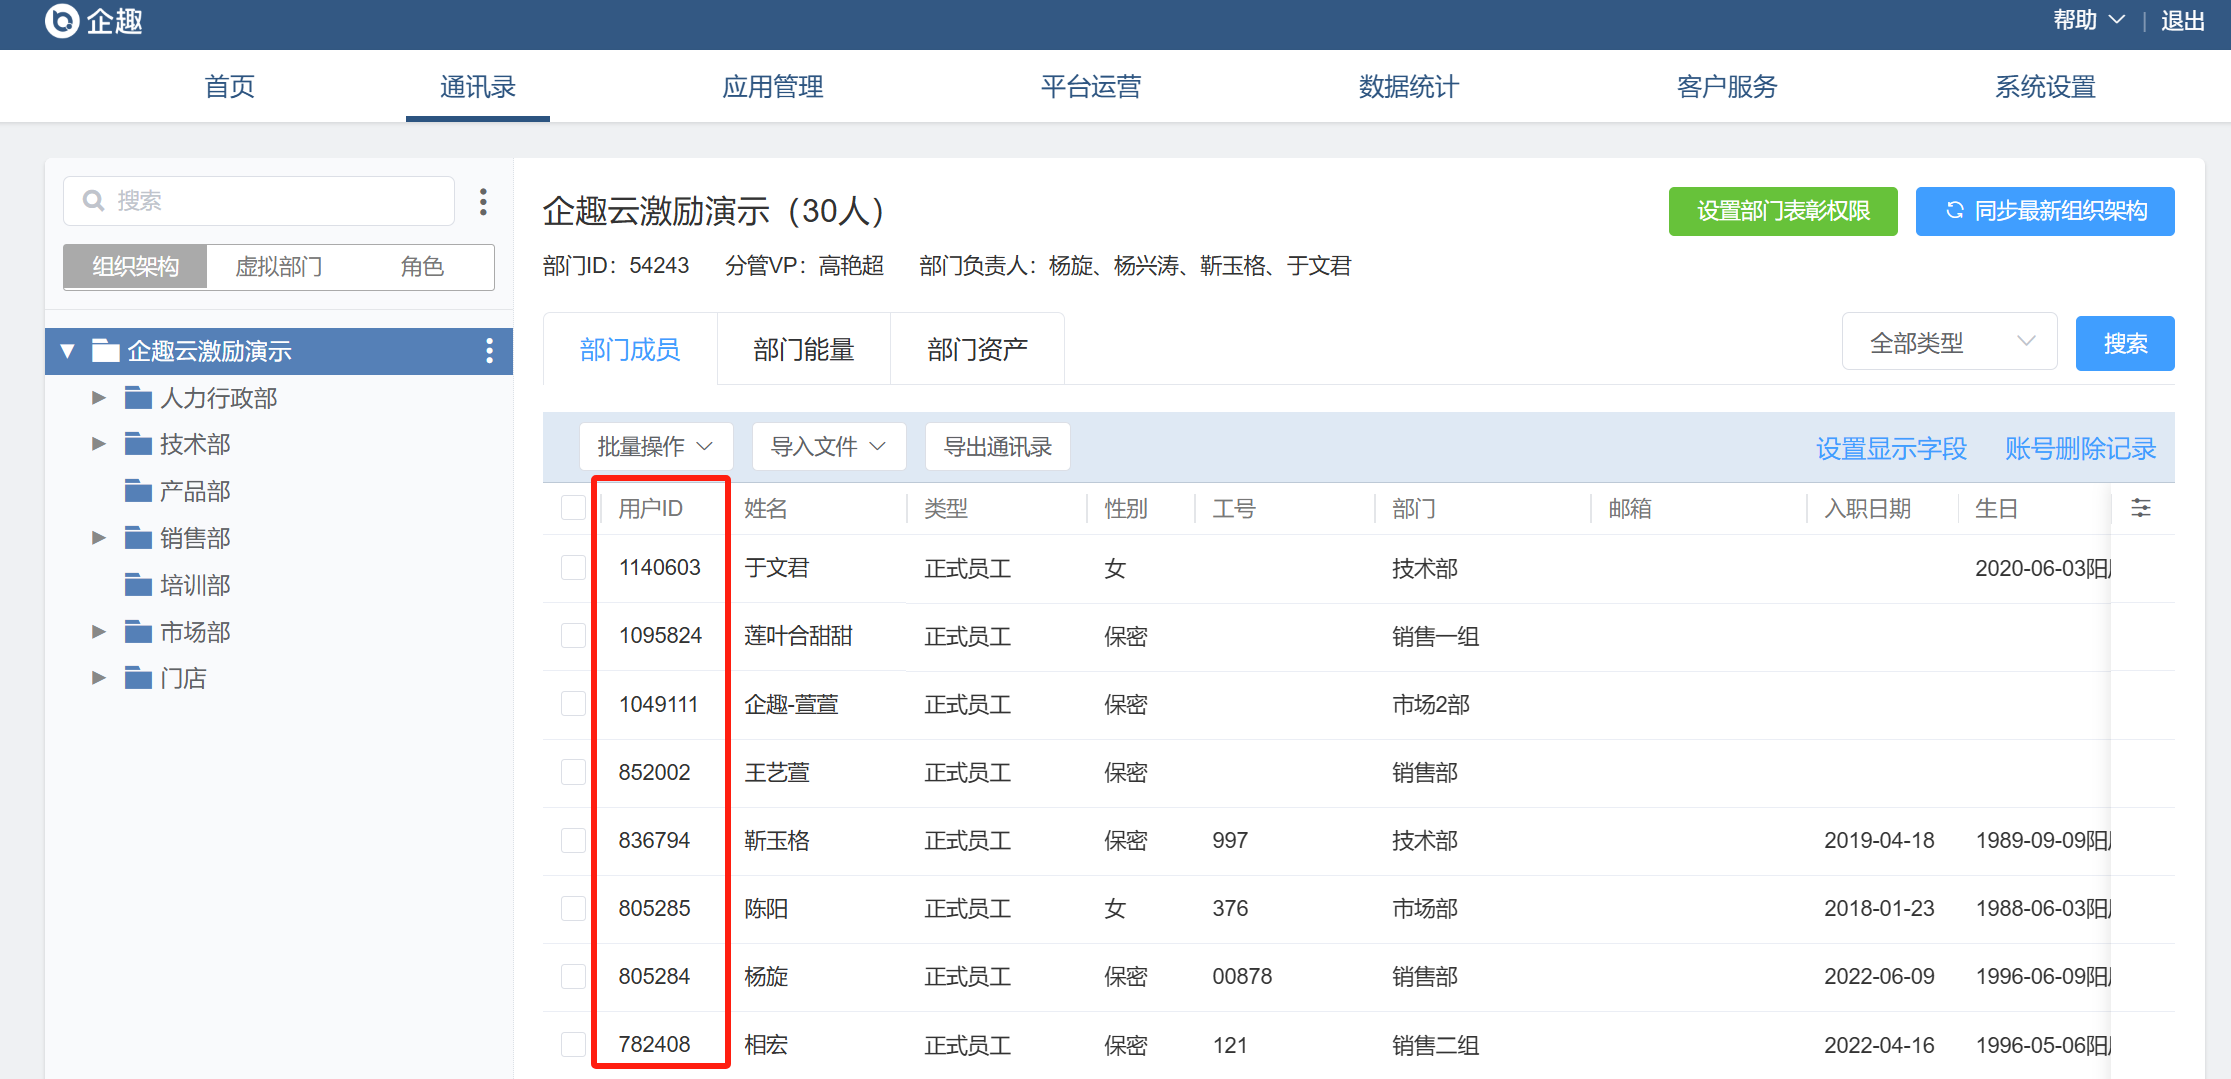This screenshot has width=2231, height=1079.
Task: Open the three-dot menu beside search box
Action: point(483,202)
